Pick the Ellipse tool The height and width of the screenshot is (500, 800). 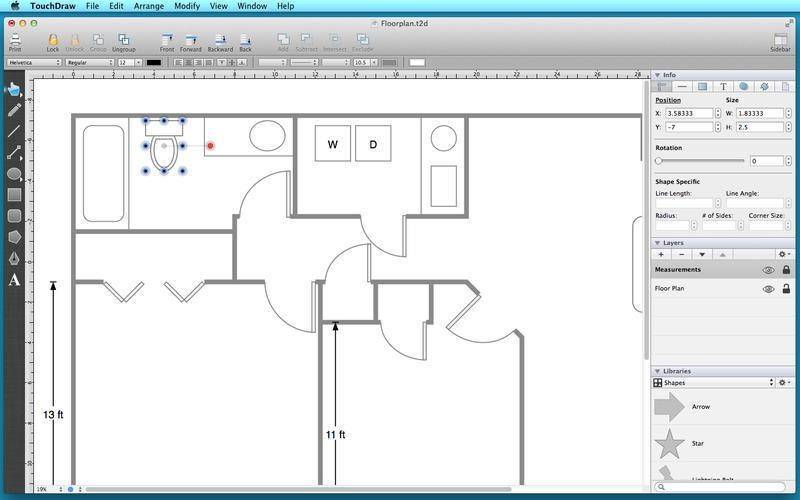(14, 174)
